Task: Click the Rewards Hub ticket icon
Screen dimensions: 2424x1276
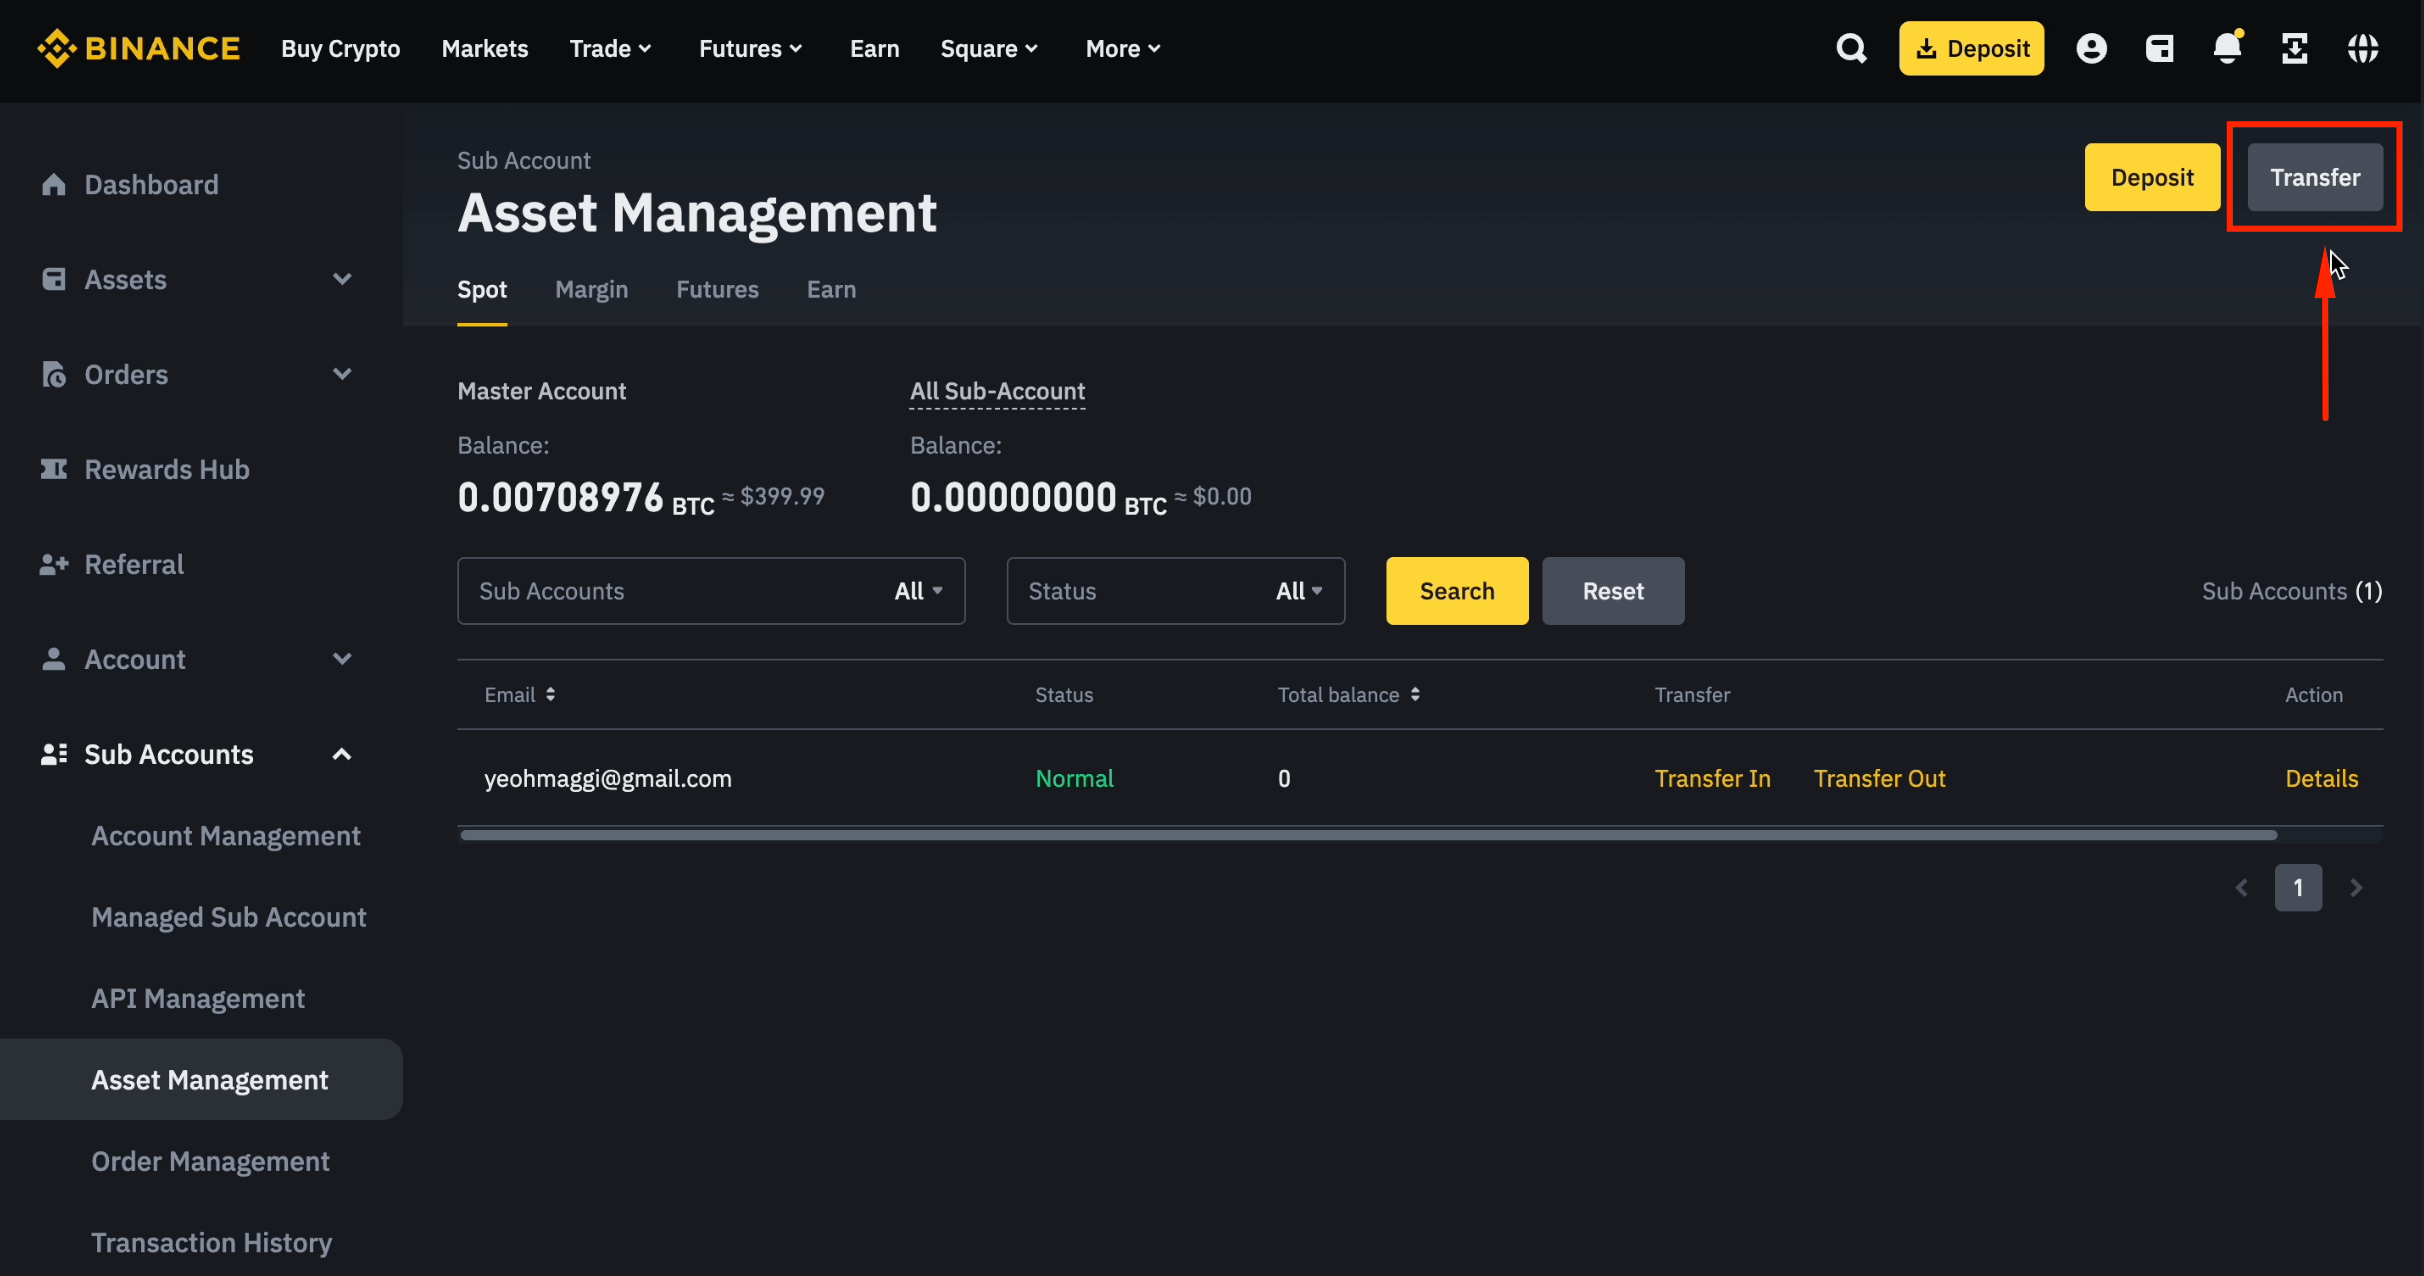Action: coord(53,469)
